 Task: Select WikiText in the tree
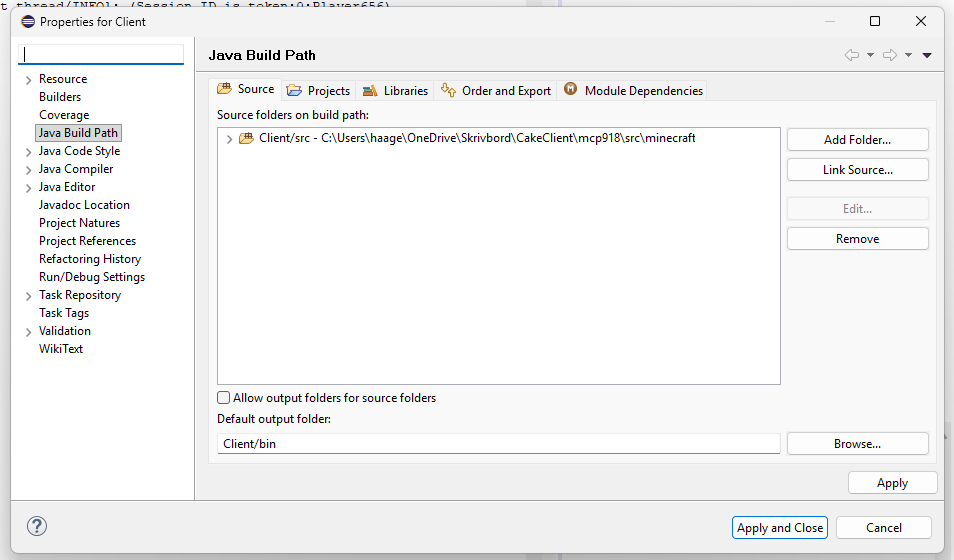point(61,349)
